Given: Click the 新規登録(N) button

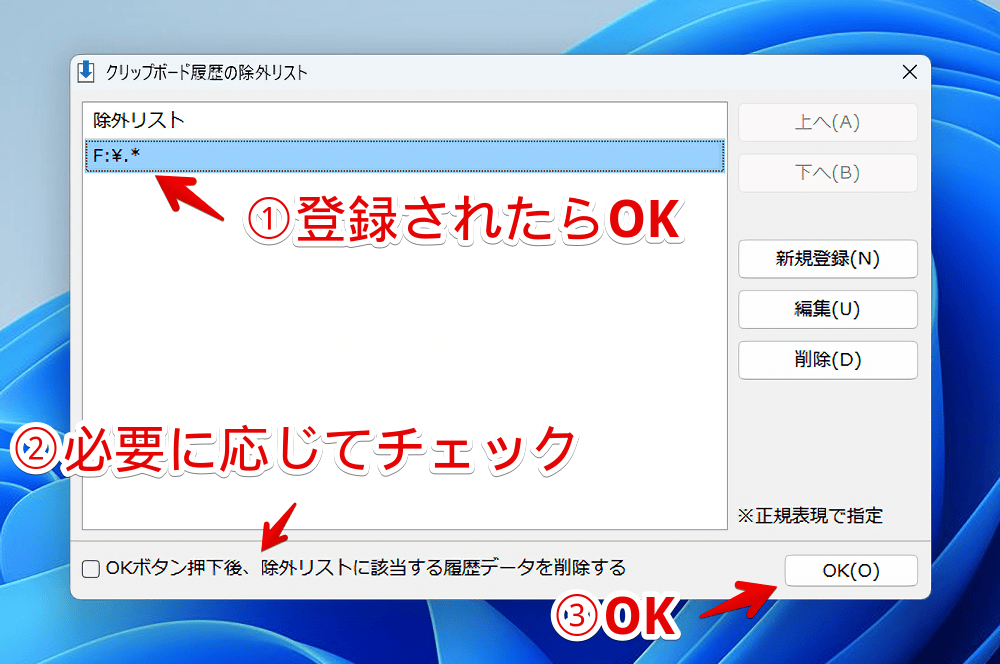Looking at the screenshot, I should [827, 258].
